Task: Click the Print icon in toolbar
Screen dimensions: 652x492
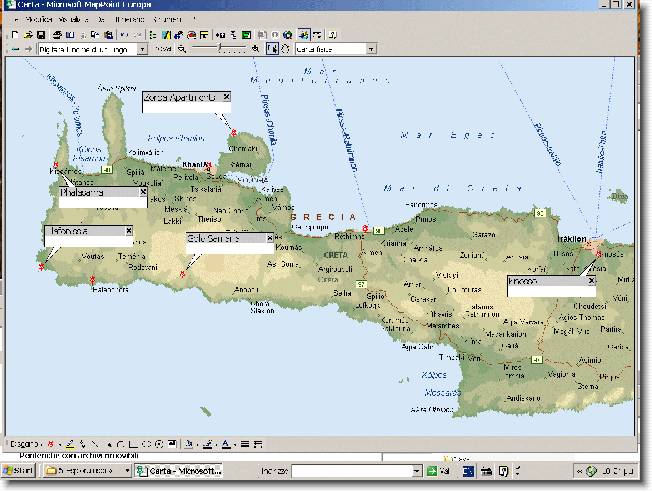Action: point(57,35)
